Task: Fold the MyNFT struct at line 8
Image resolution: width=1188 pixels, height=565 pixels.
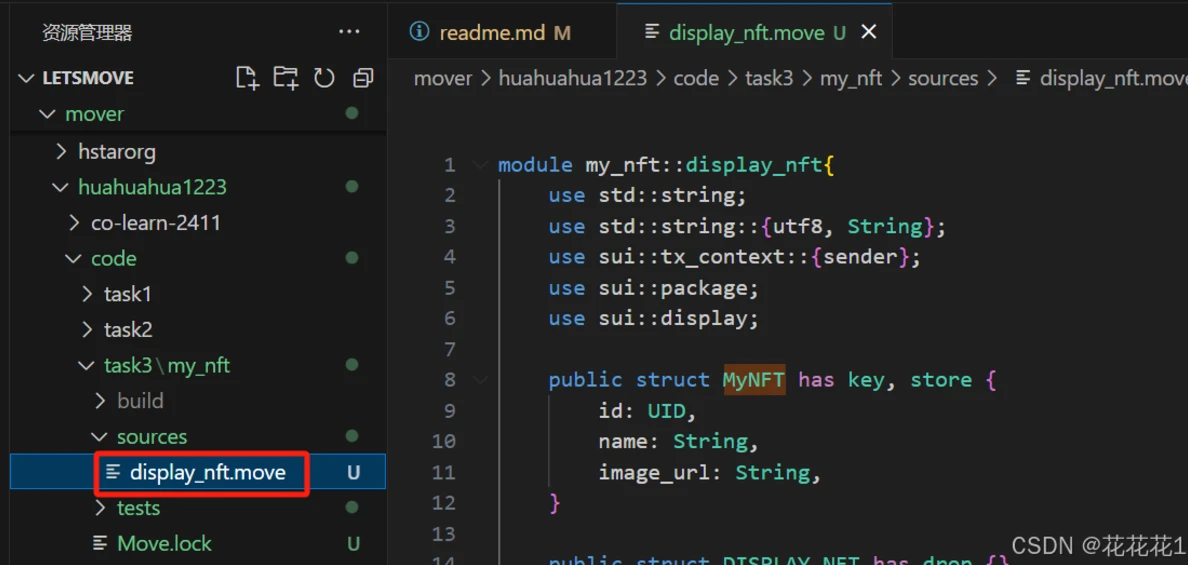Action: (481, 380)
